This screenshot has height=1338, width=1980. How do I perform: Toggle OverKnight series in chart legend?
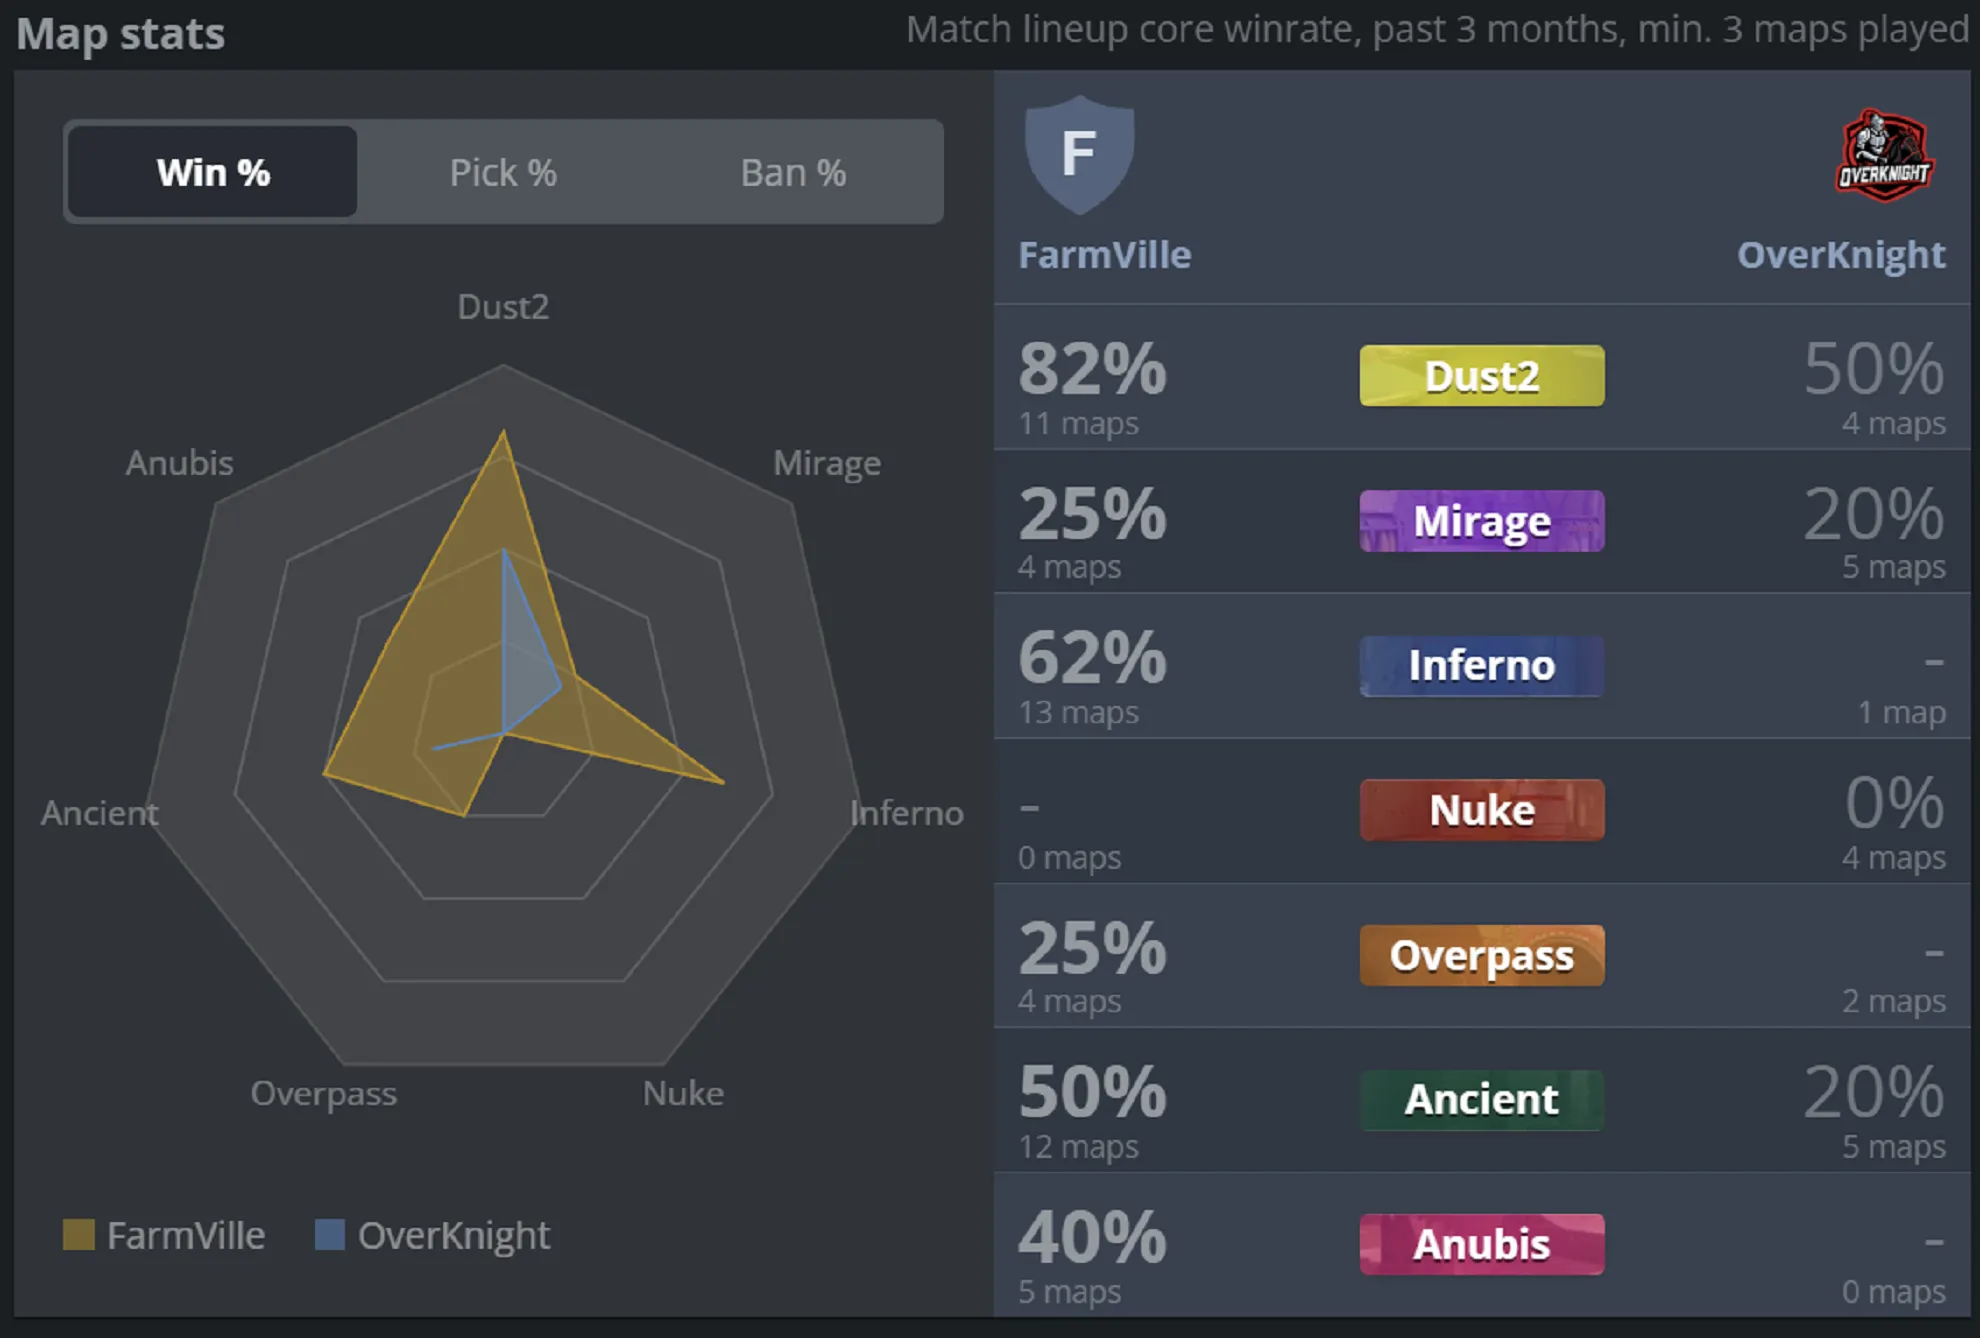tap(453, 1236)
